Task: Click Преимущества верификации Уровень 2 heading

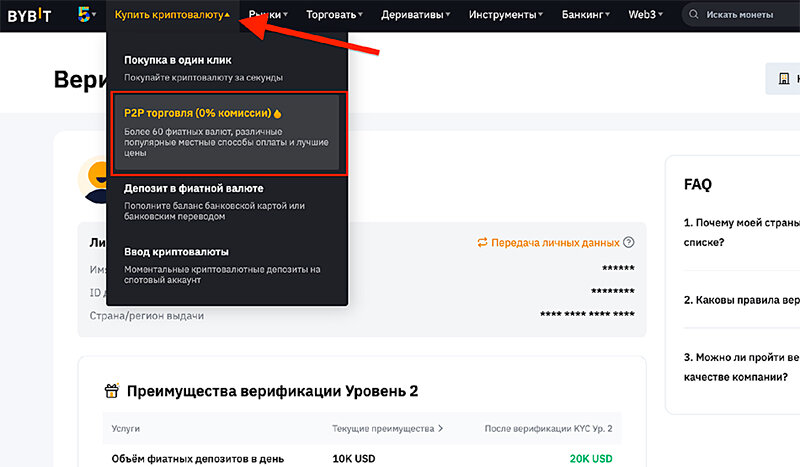Action: [x=272, y=391]
